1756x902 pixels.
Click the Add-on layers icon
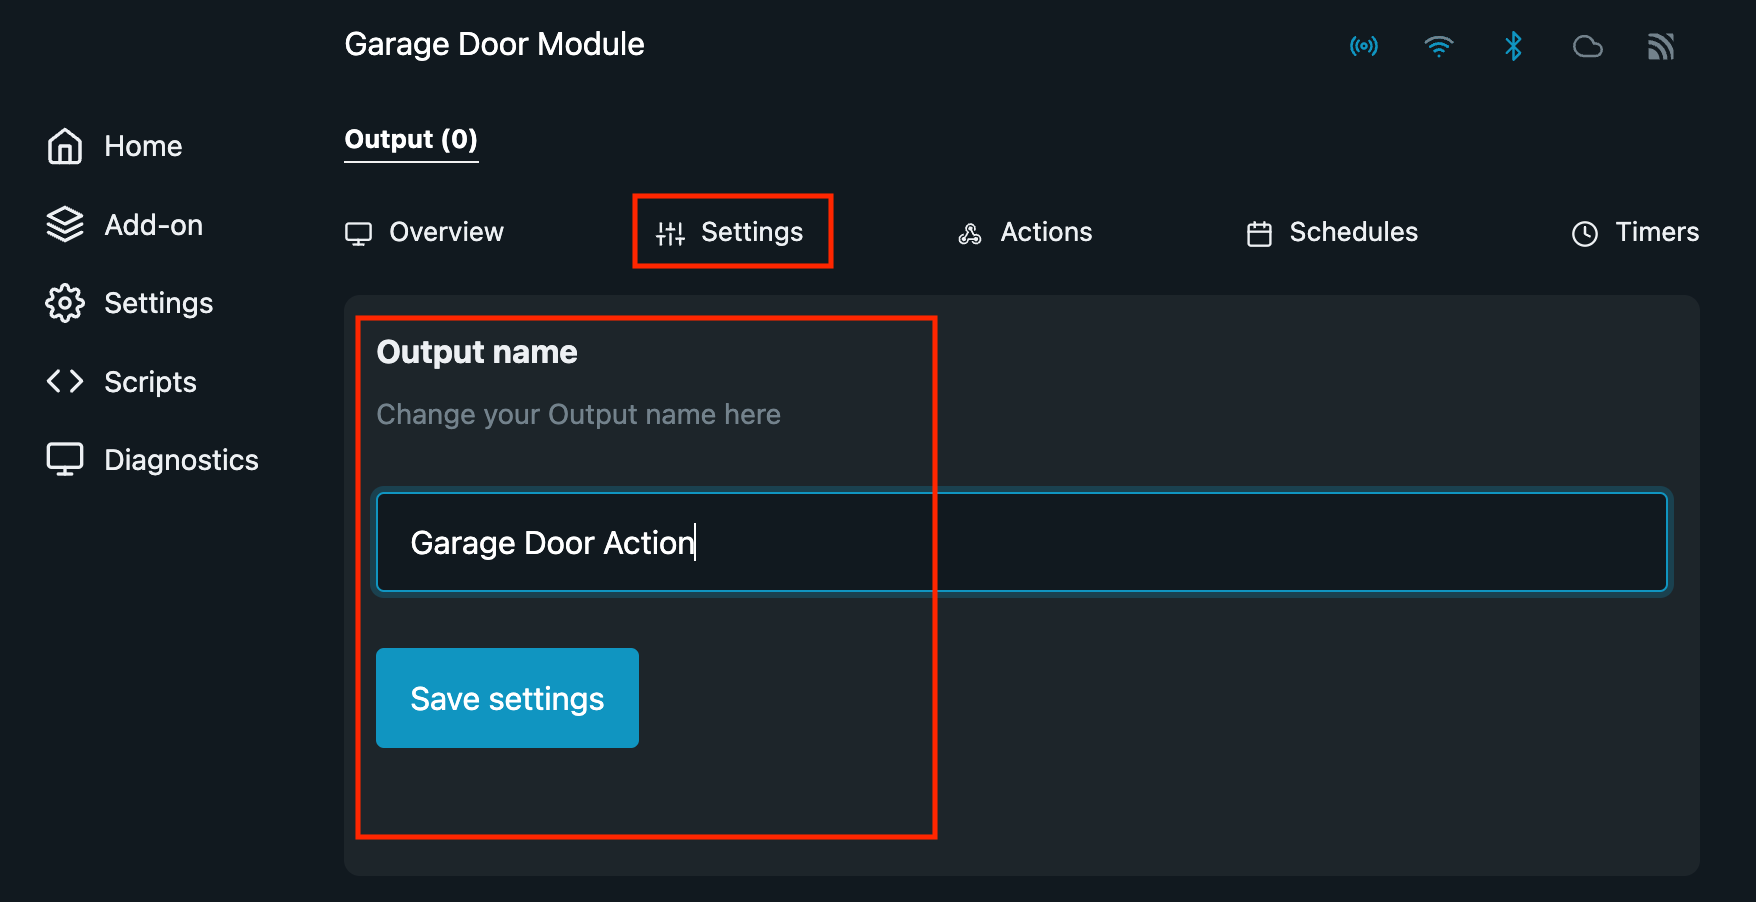pos(65,224)
